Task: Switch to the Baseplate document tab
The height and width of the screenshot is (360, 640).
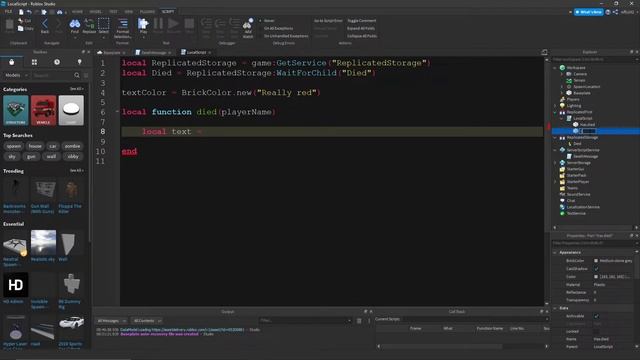Action: coord(111,52)
